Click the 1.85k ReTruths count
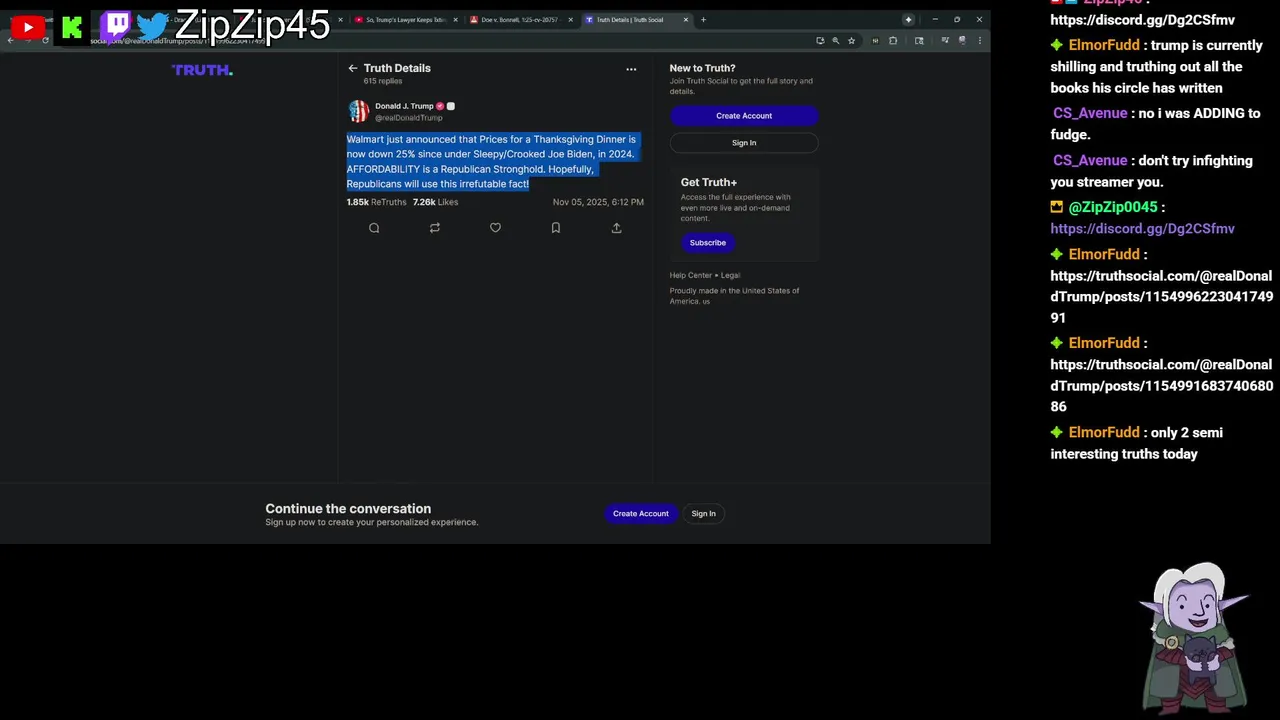Viewport: 1280px width, 720px height. 376,202
